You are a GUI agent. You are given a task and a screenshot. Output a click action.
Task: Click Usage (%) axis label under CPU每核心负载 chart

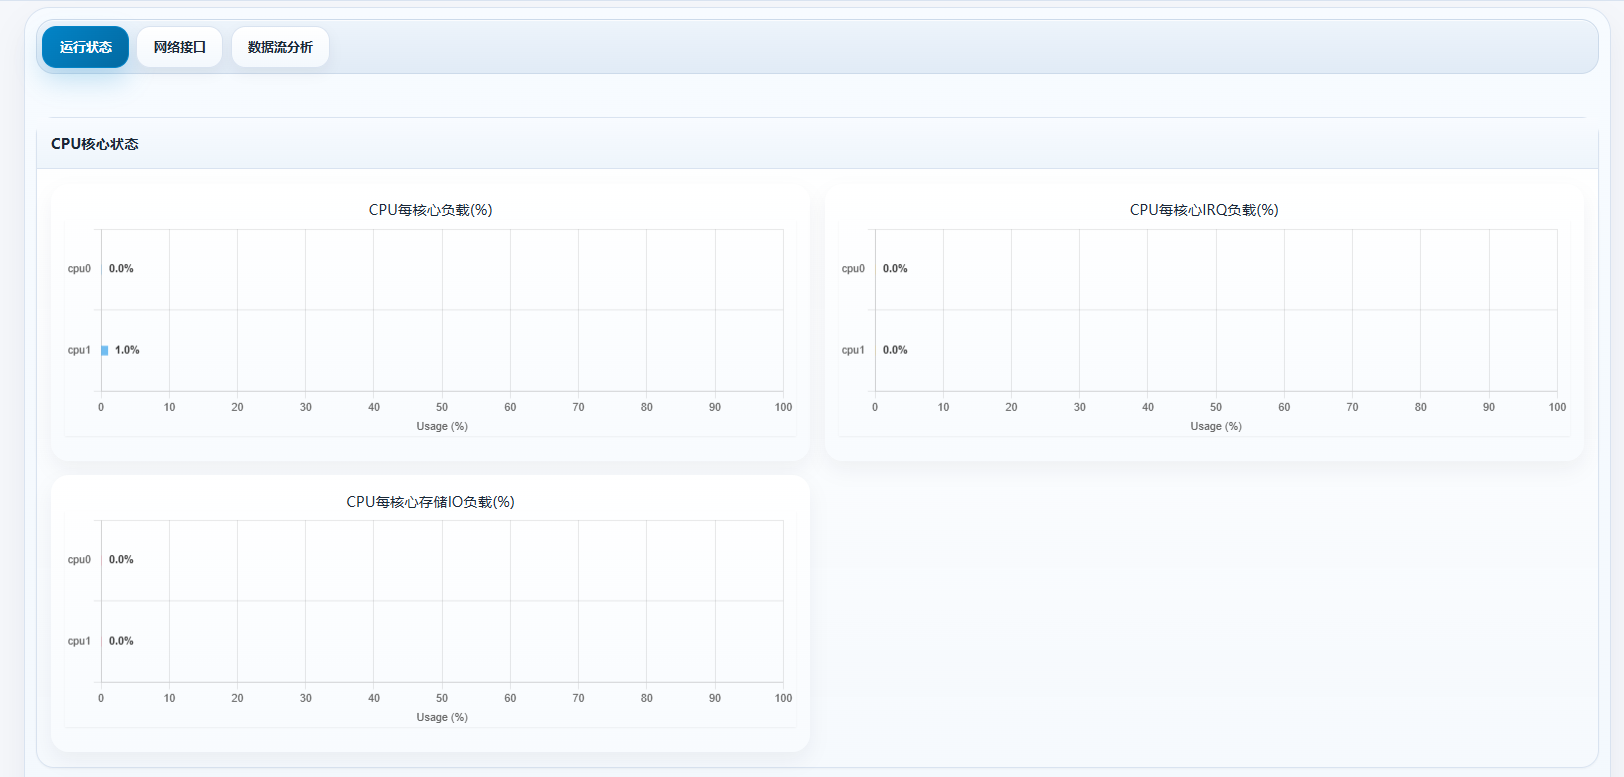coord(442,426)
